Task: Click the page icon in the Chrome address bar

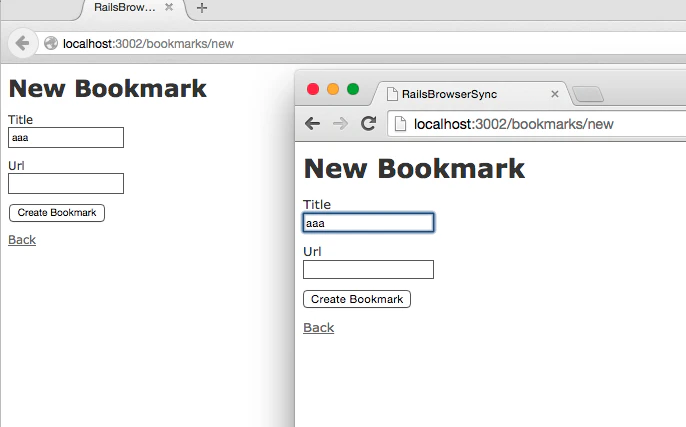Action: [x=400, y=124]
